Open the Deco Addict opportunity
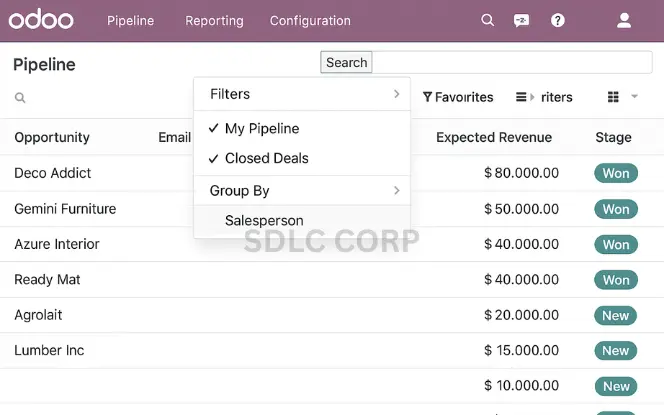The width and height of the screenshot is (664, 415). (x=53, y=173)
